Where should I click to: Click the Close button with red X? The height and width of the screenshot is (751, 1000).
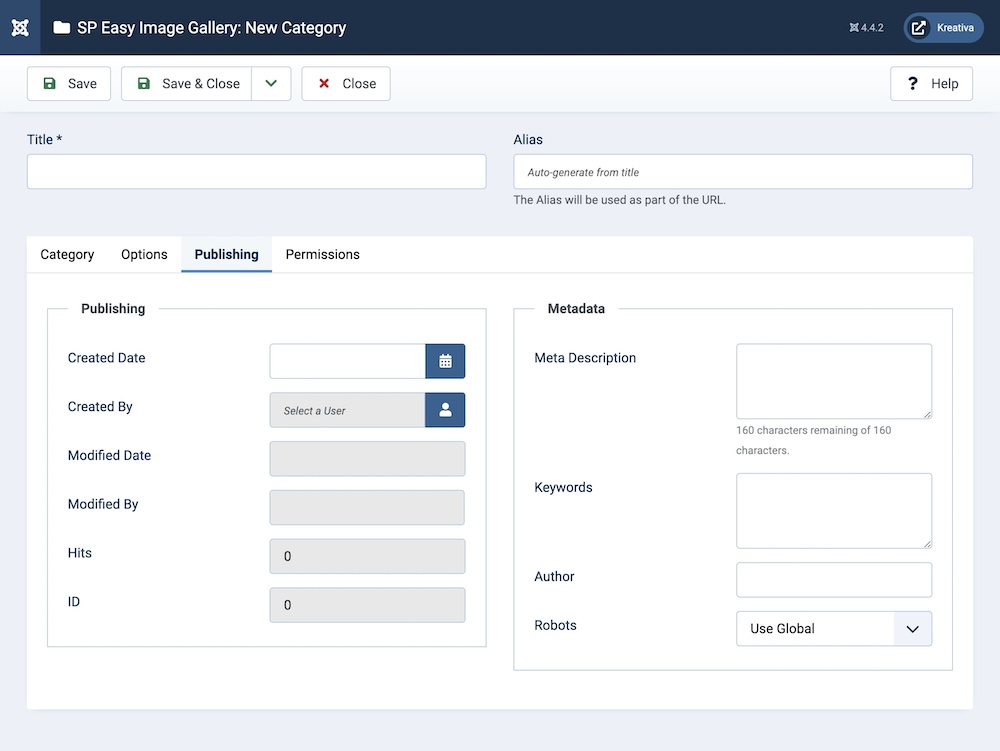click(346, 84)
